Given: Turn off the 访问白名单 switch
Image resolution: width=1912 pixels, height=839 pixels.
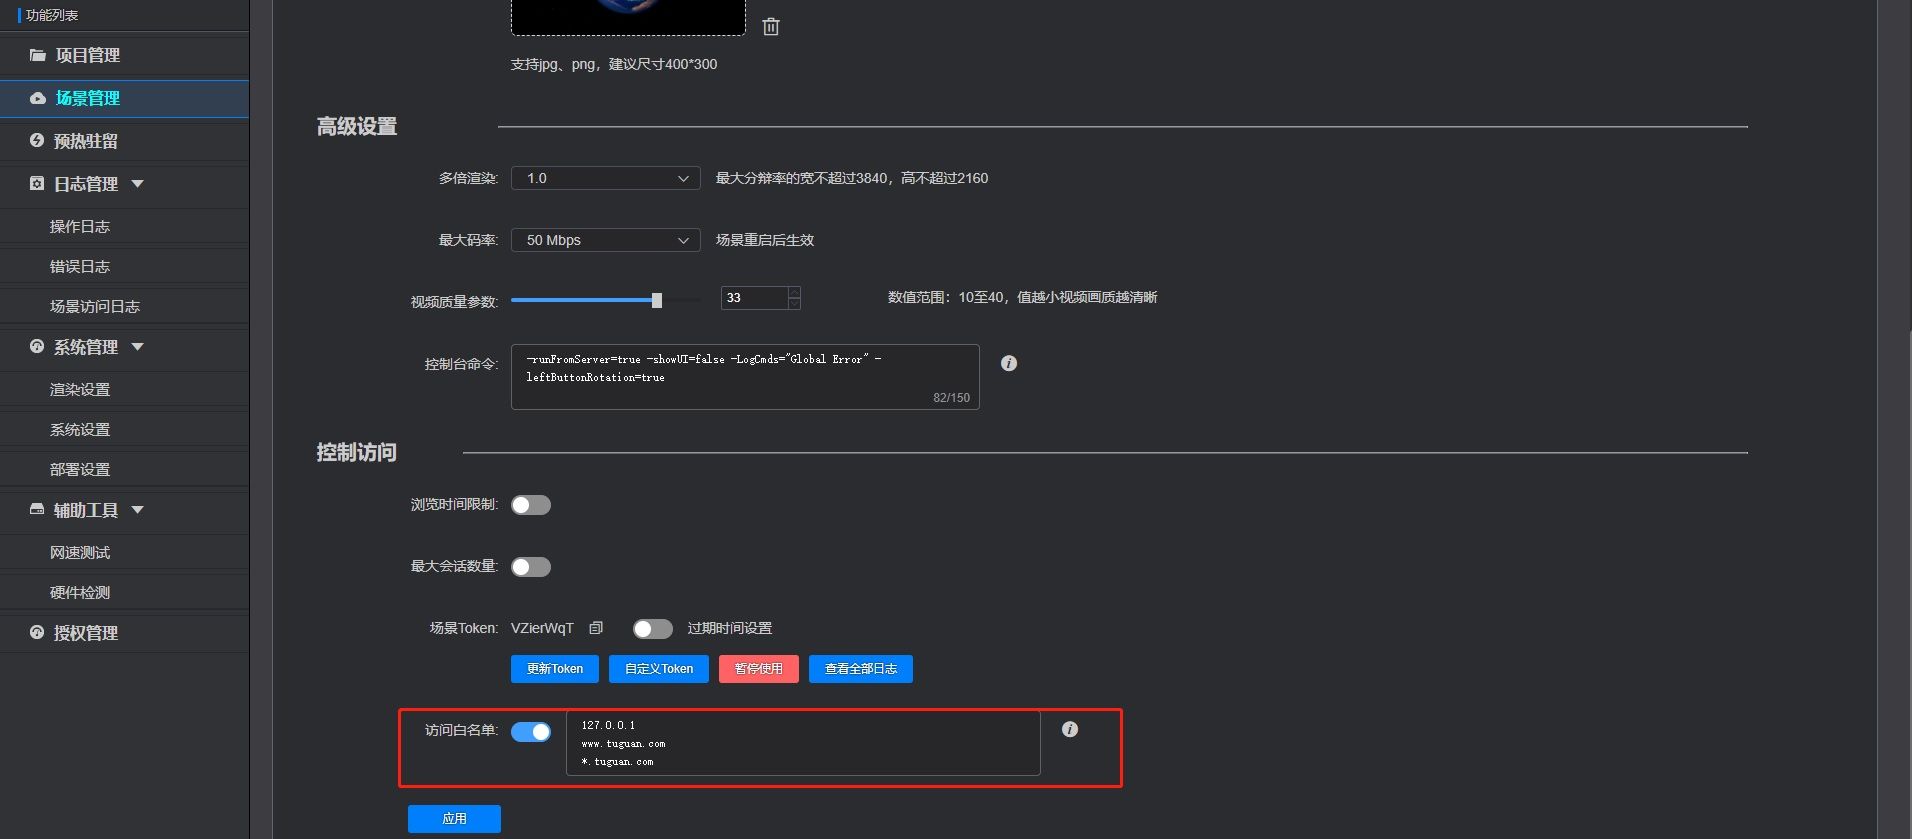Looking at the screenshot, I should [x=531, y=732].
